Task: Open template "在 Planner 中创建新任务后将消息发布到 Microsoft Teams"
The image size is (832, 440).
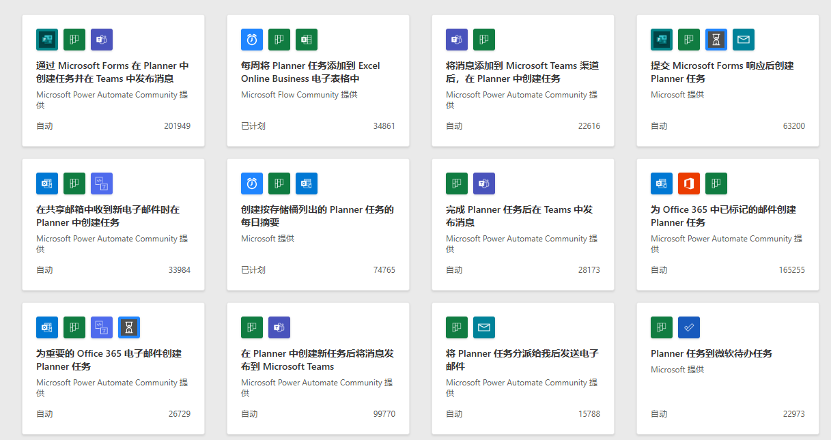Action: 317,360
